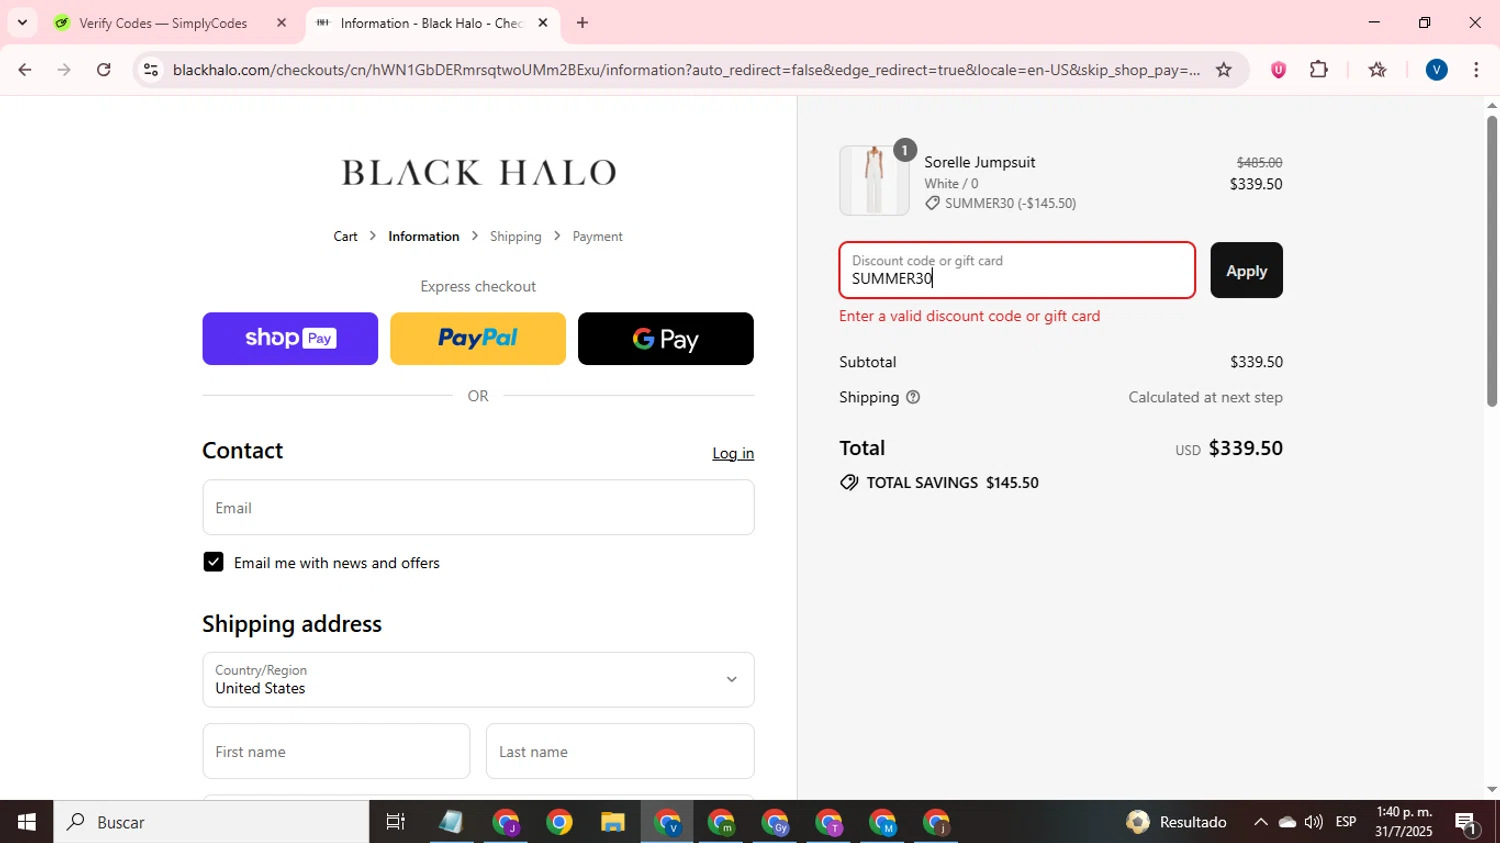
Task: Open File Explorer from the taskbar
Action: [x=612, y=822]
